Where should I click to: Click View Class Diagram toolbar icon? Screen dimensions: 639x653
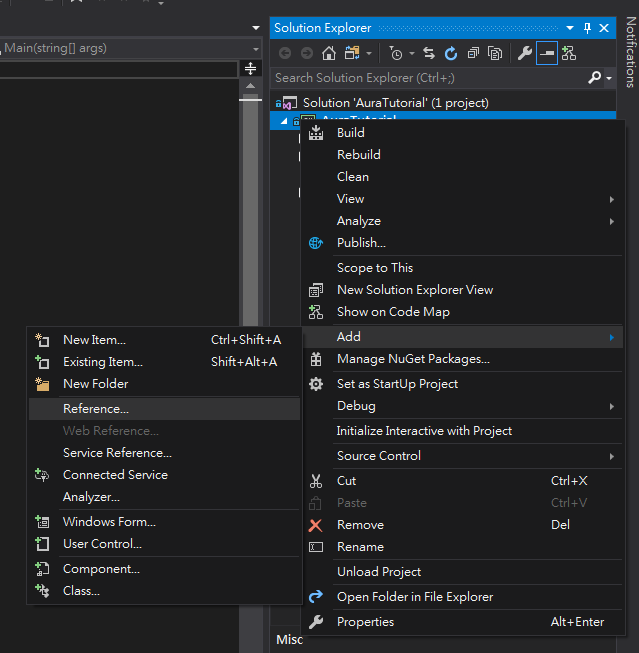[x=569, y=53]
